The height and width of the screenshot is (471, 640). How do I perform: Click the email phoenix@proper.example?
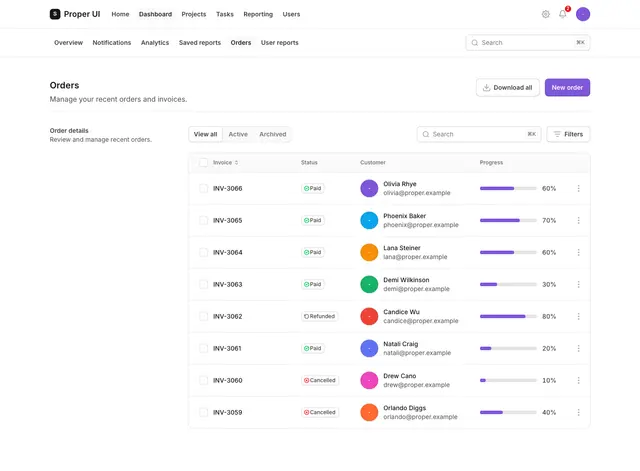click(421, 225)
